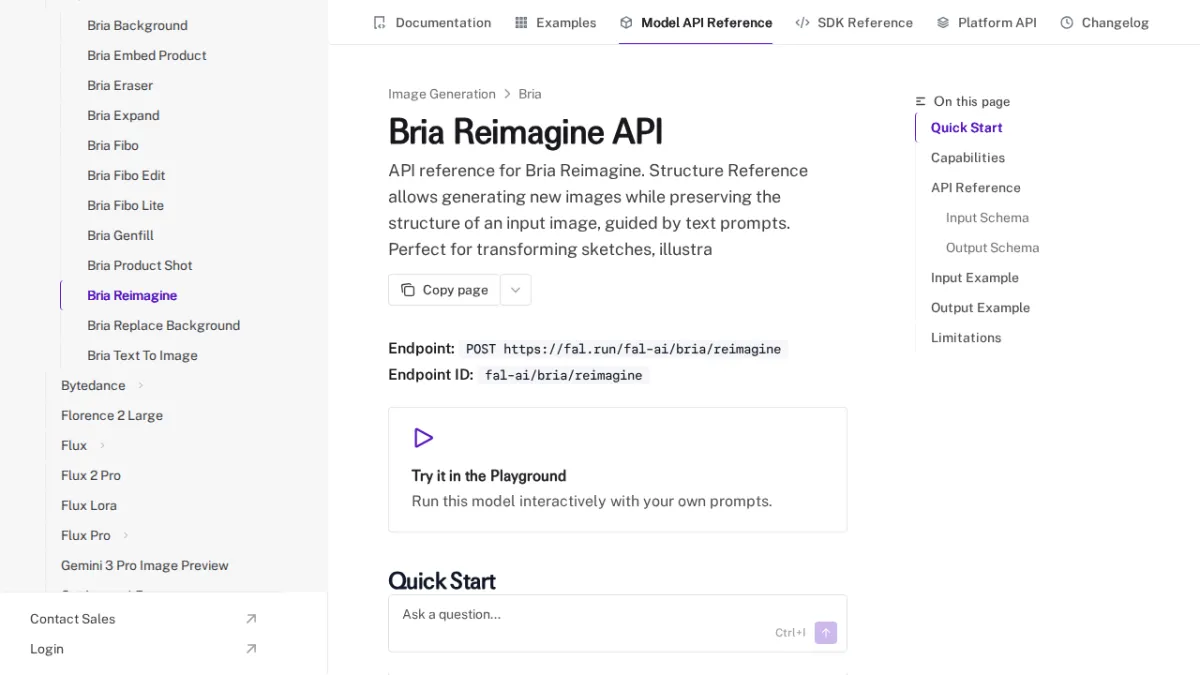Jump to Input Schema in page outline
The height and width of the screenshot is (675, 1200).
[987, 218]
